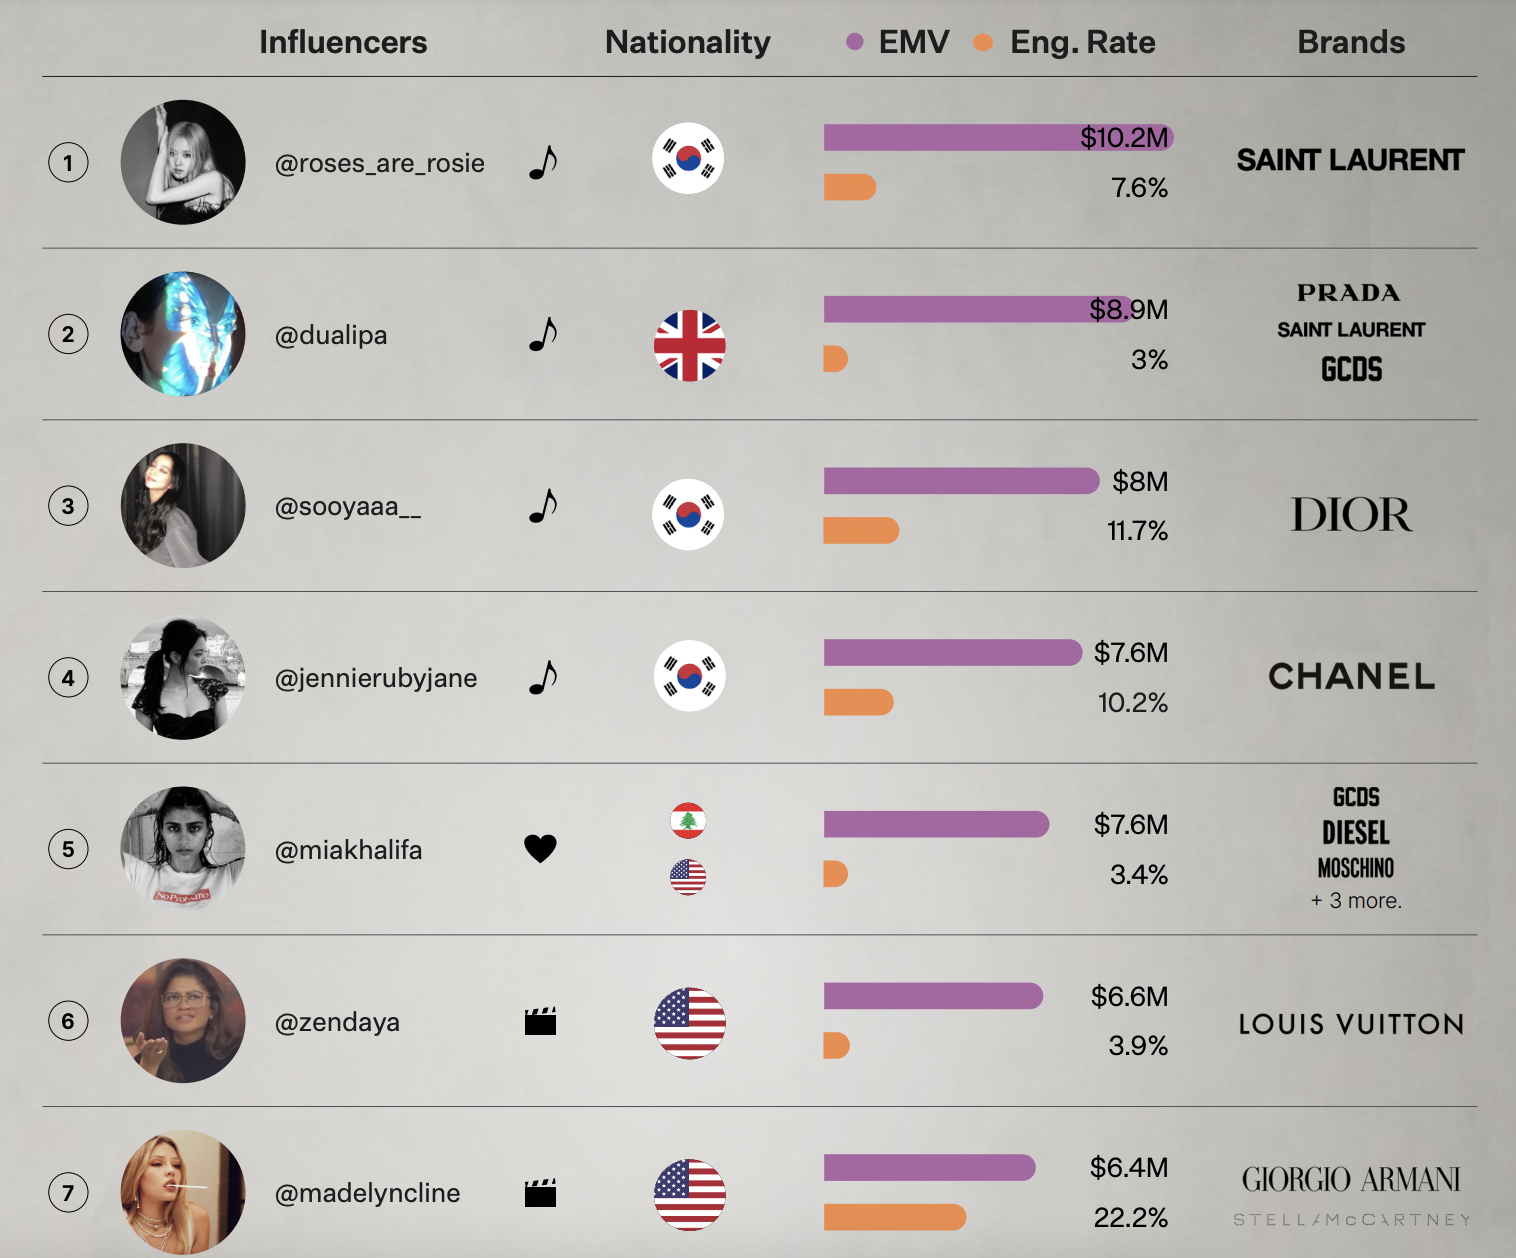The height and width of the screenshot is (1258, 1516).
Task: Open the @dualipa profile handle
Action: [x=331, y=335]
